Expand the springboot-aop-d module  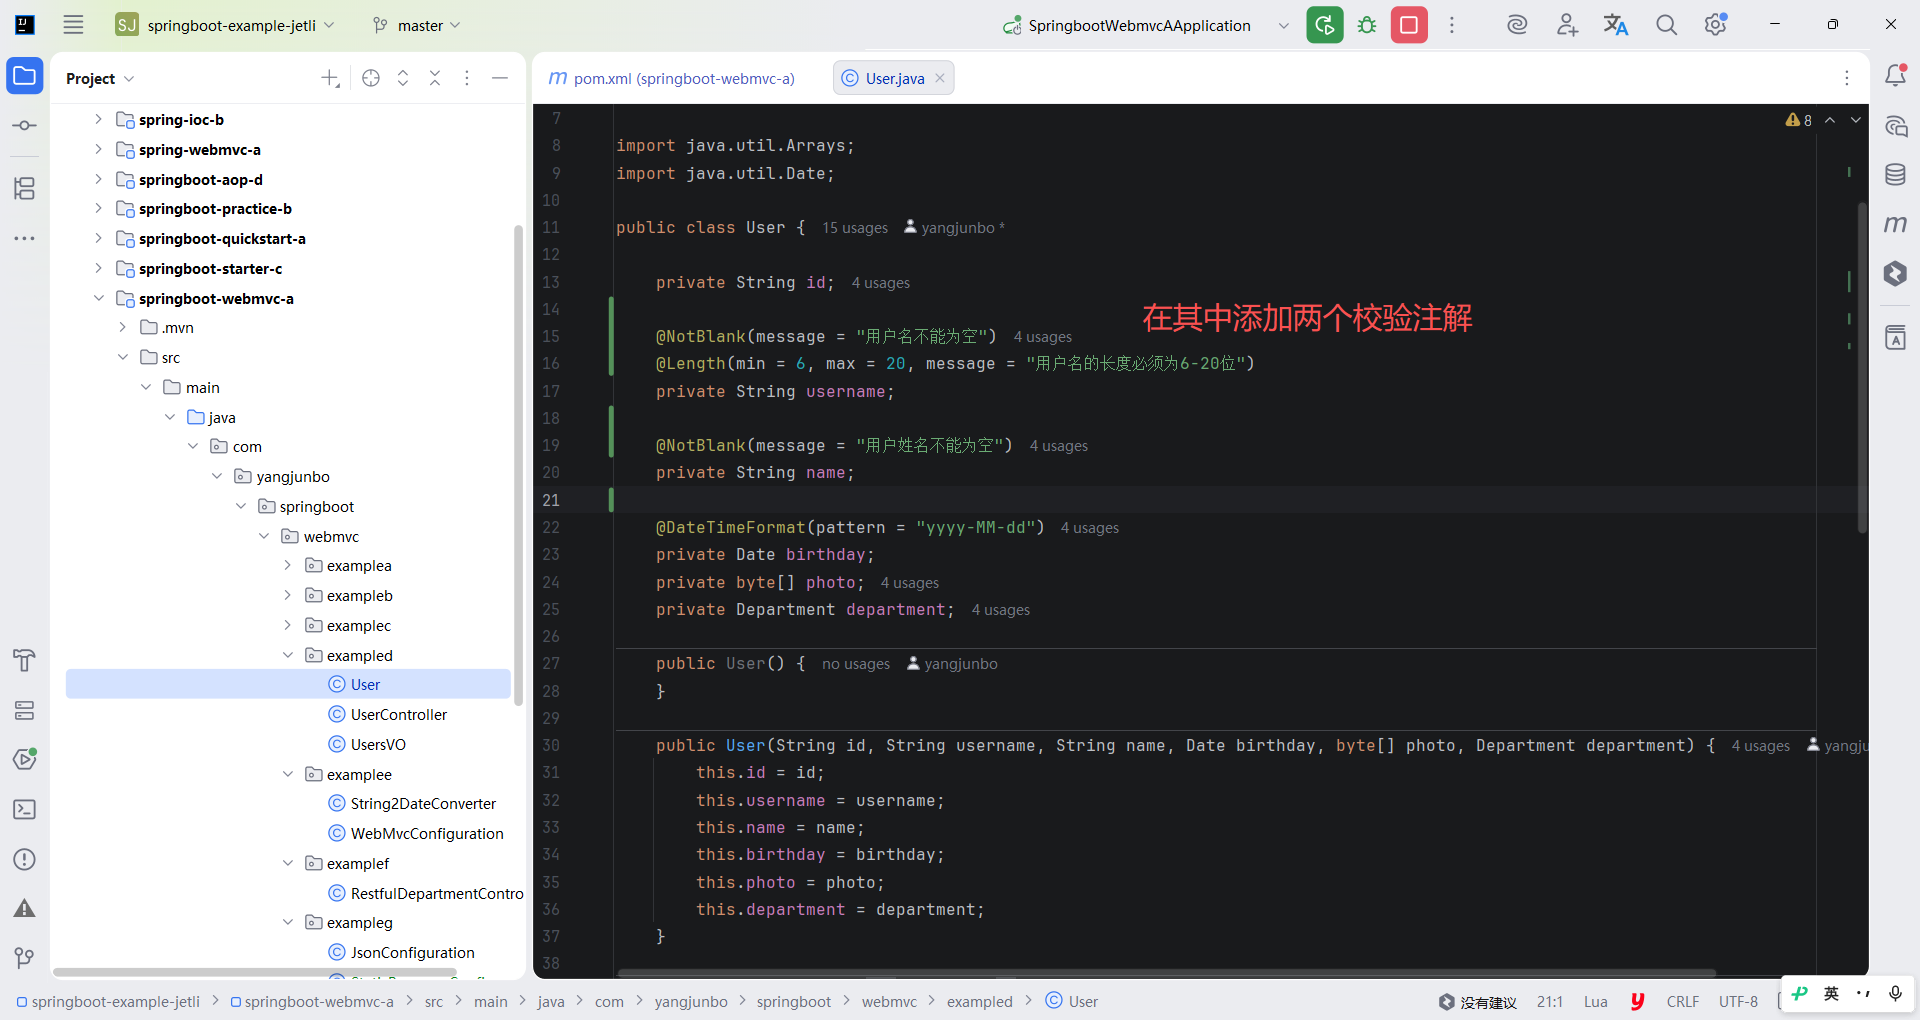[x=98, y=179]
